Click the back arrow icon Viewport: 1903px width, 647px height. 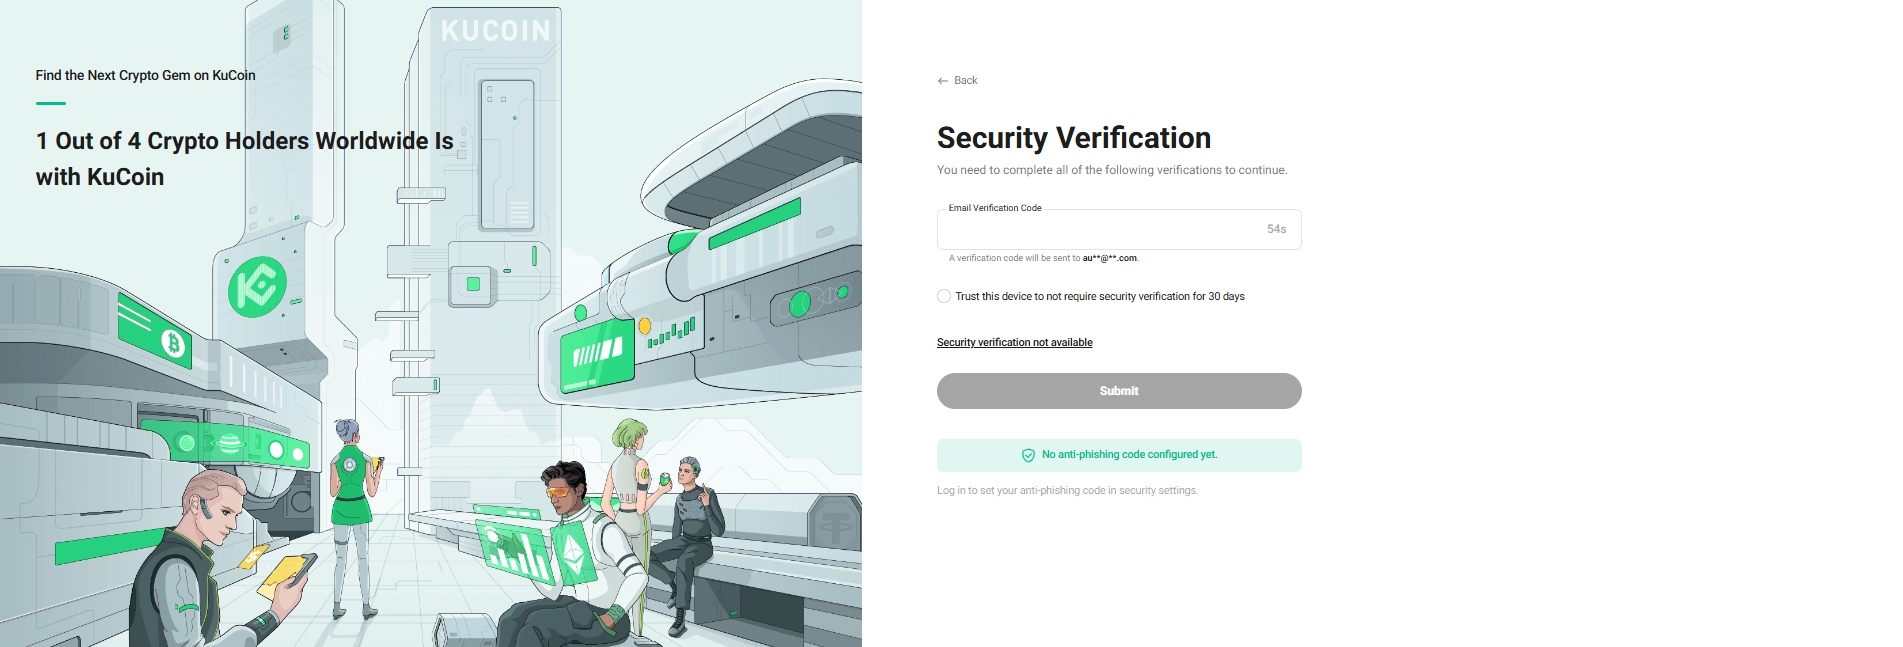tap(942, 81)
